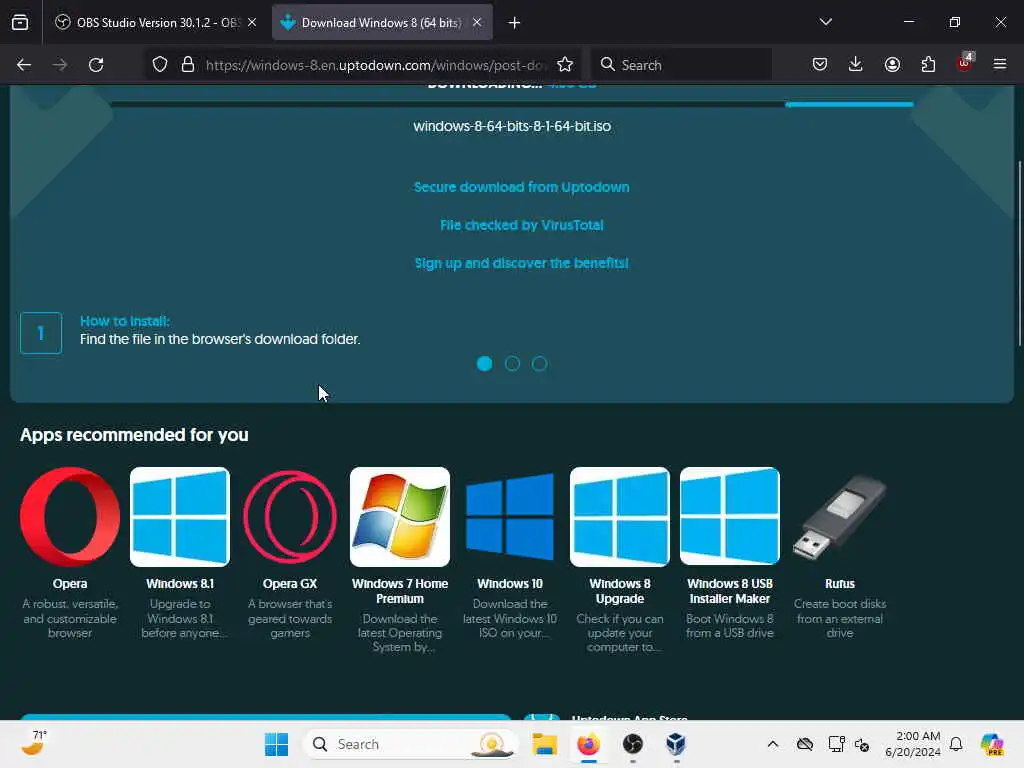1024x768 pixels.
Task: Open the Extensions puzzle icon
Action: pos(928,64)
